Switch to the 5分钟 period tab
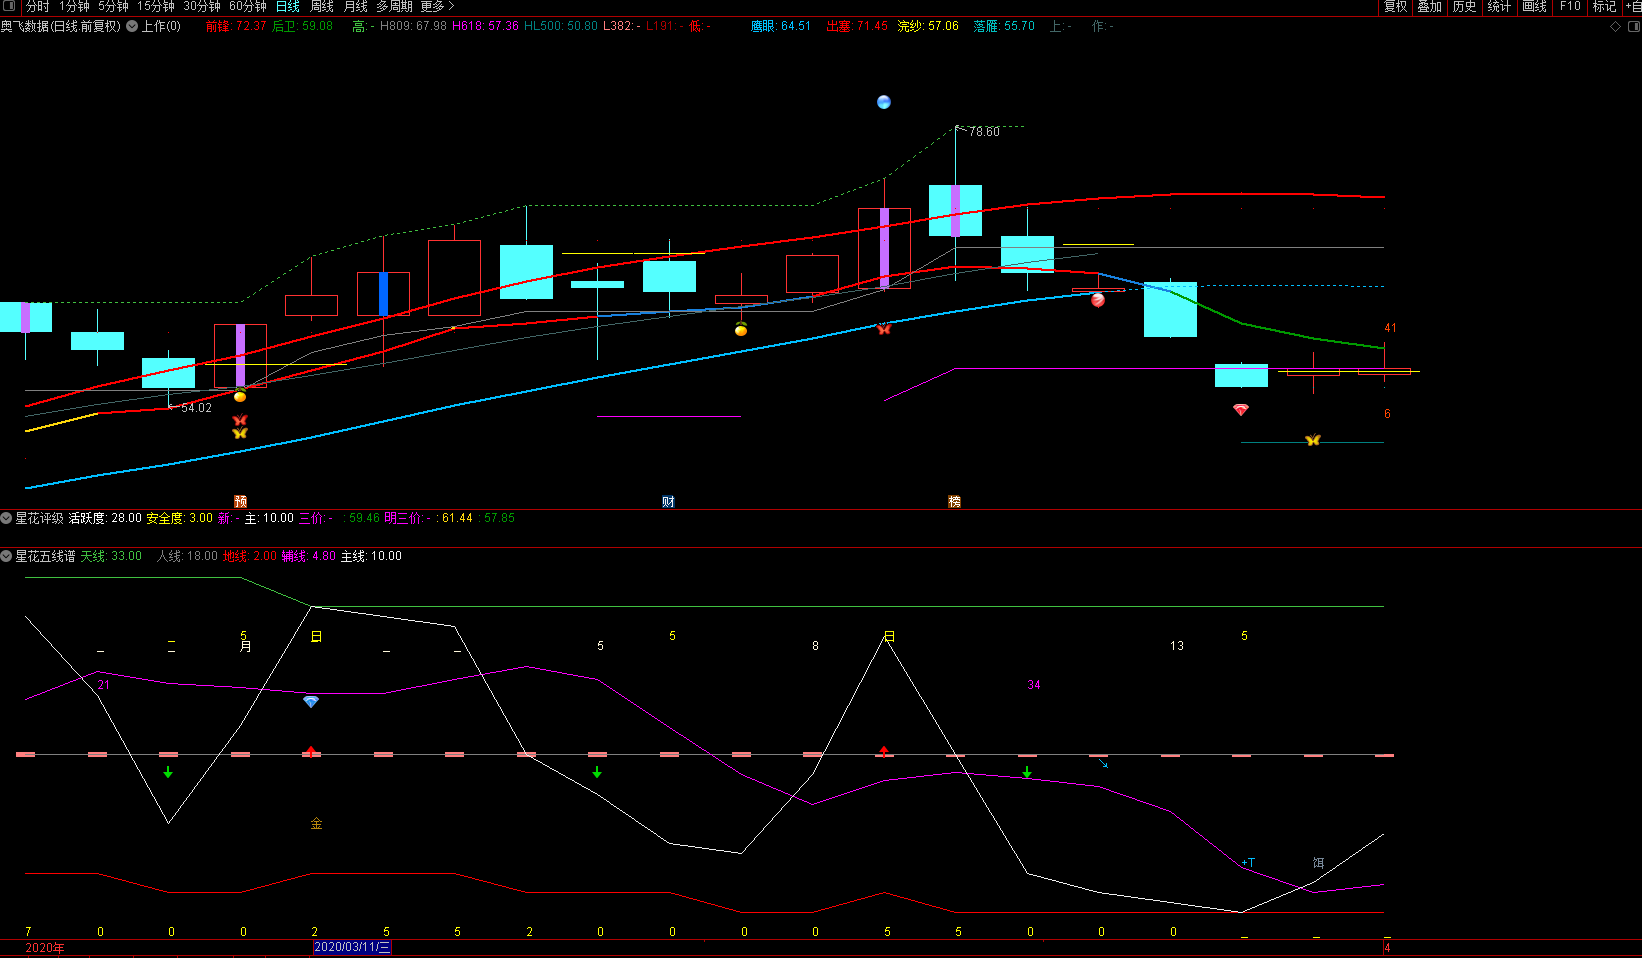The image size is (1642, 958). pos(113,6)
